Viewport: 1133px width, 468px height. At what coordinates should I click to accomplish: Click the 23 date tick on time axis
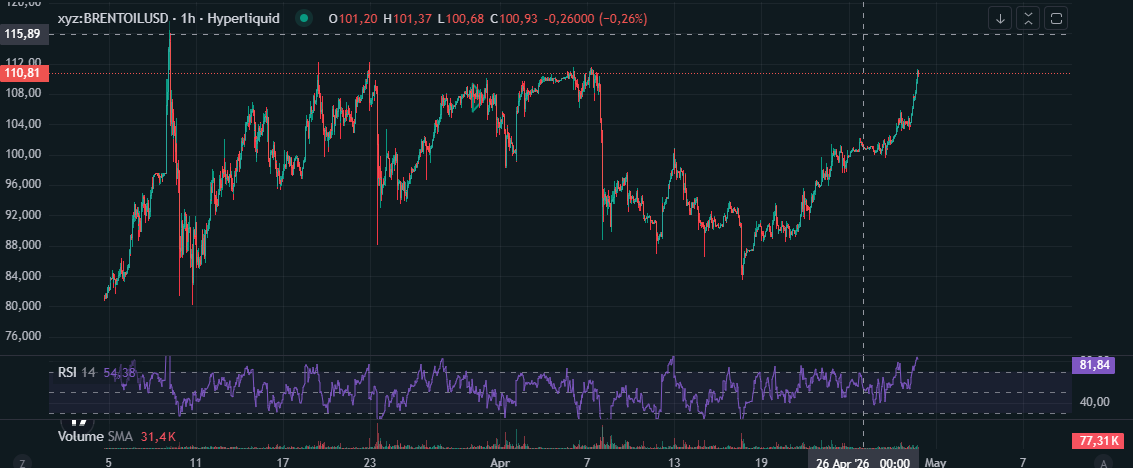pos(370,462)
